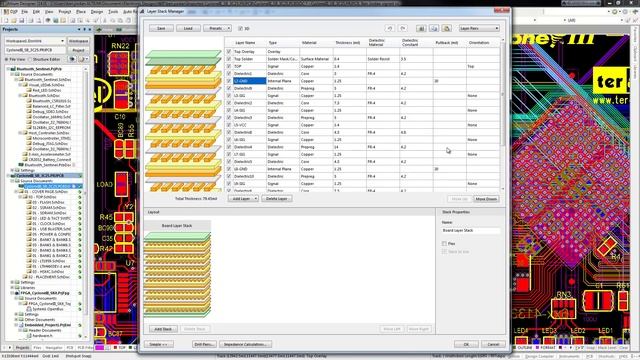This screenshot has width=640, height=360.
Task: Select the Board Layer Stack header in Layout
Action: (177, 226)
